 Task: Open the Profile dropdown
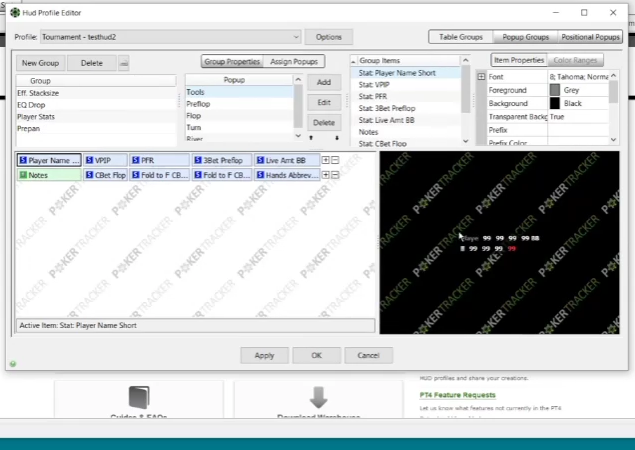coord(296,37)
